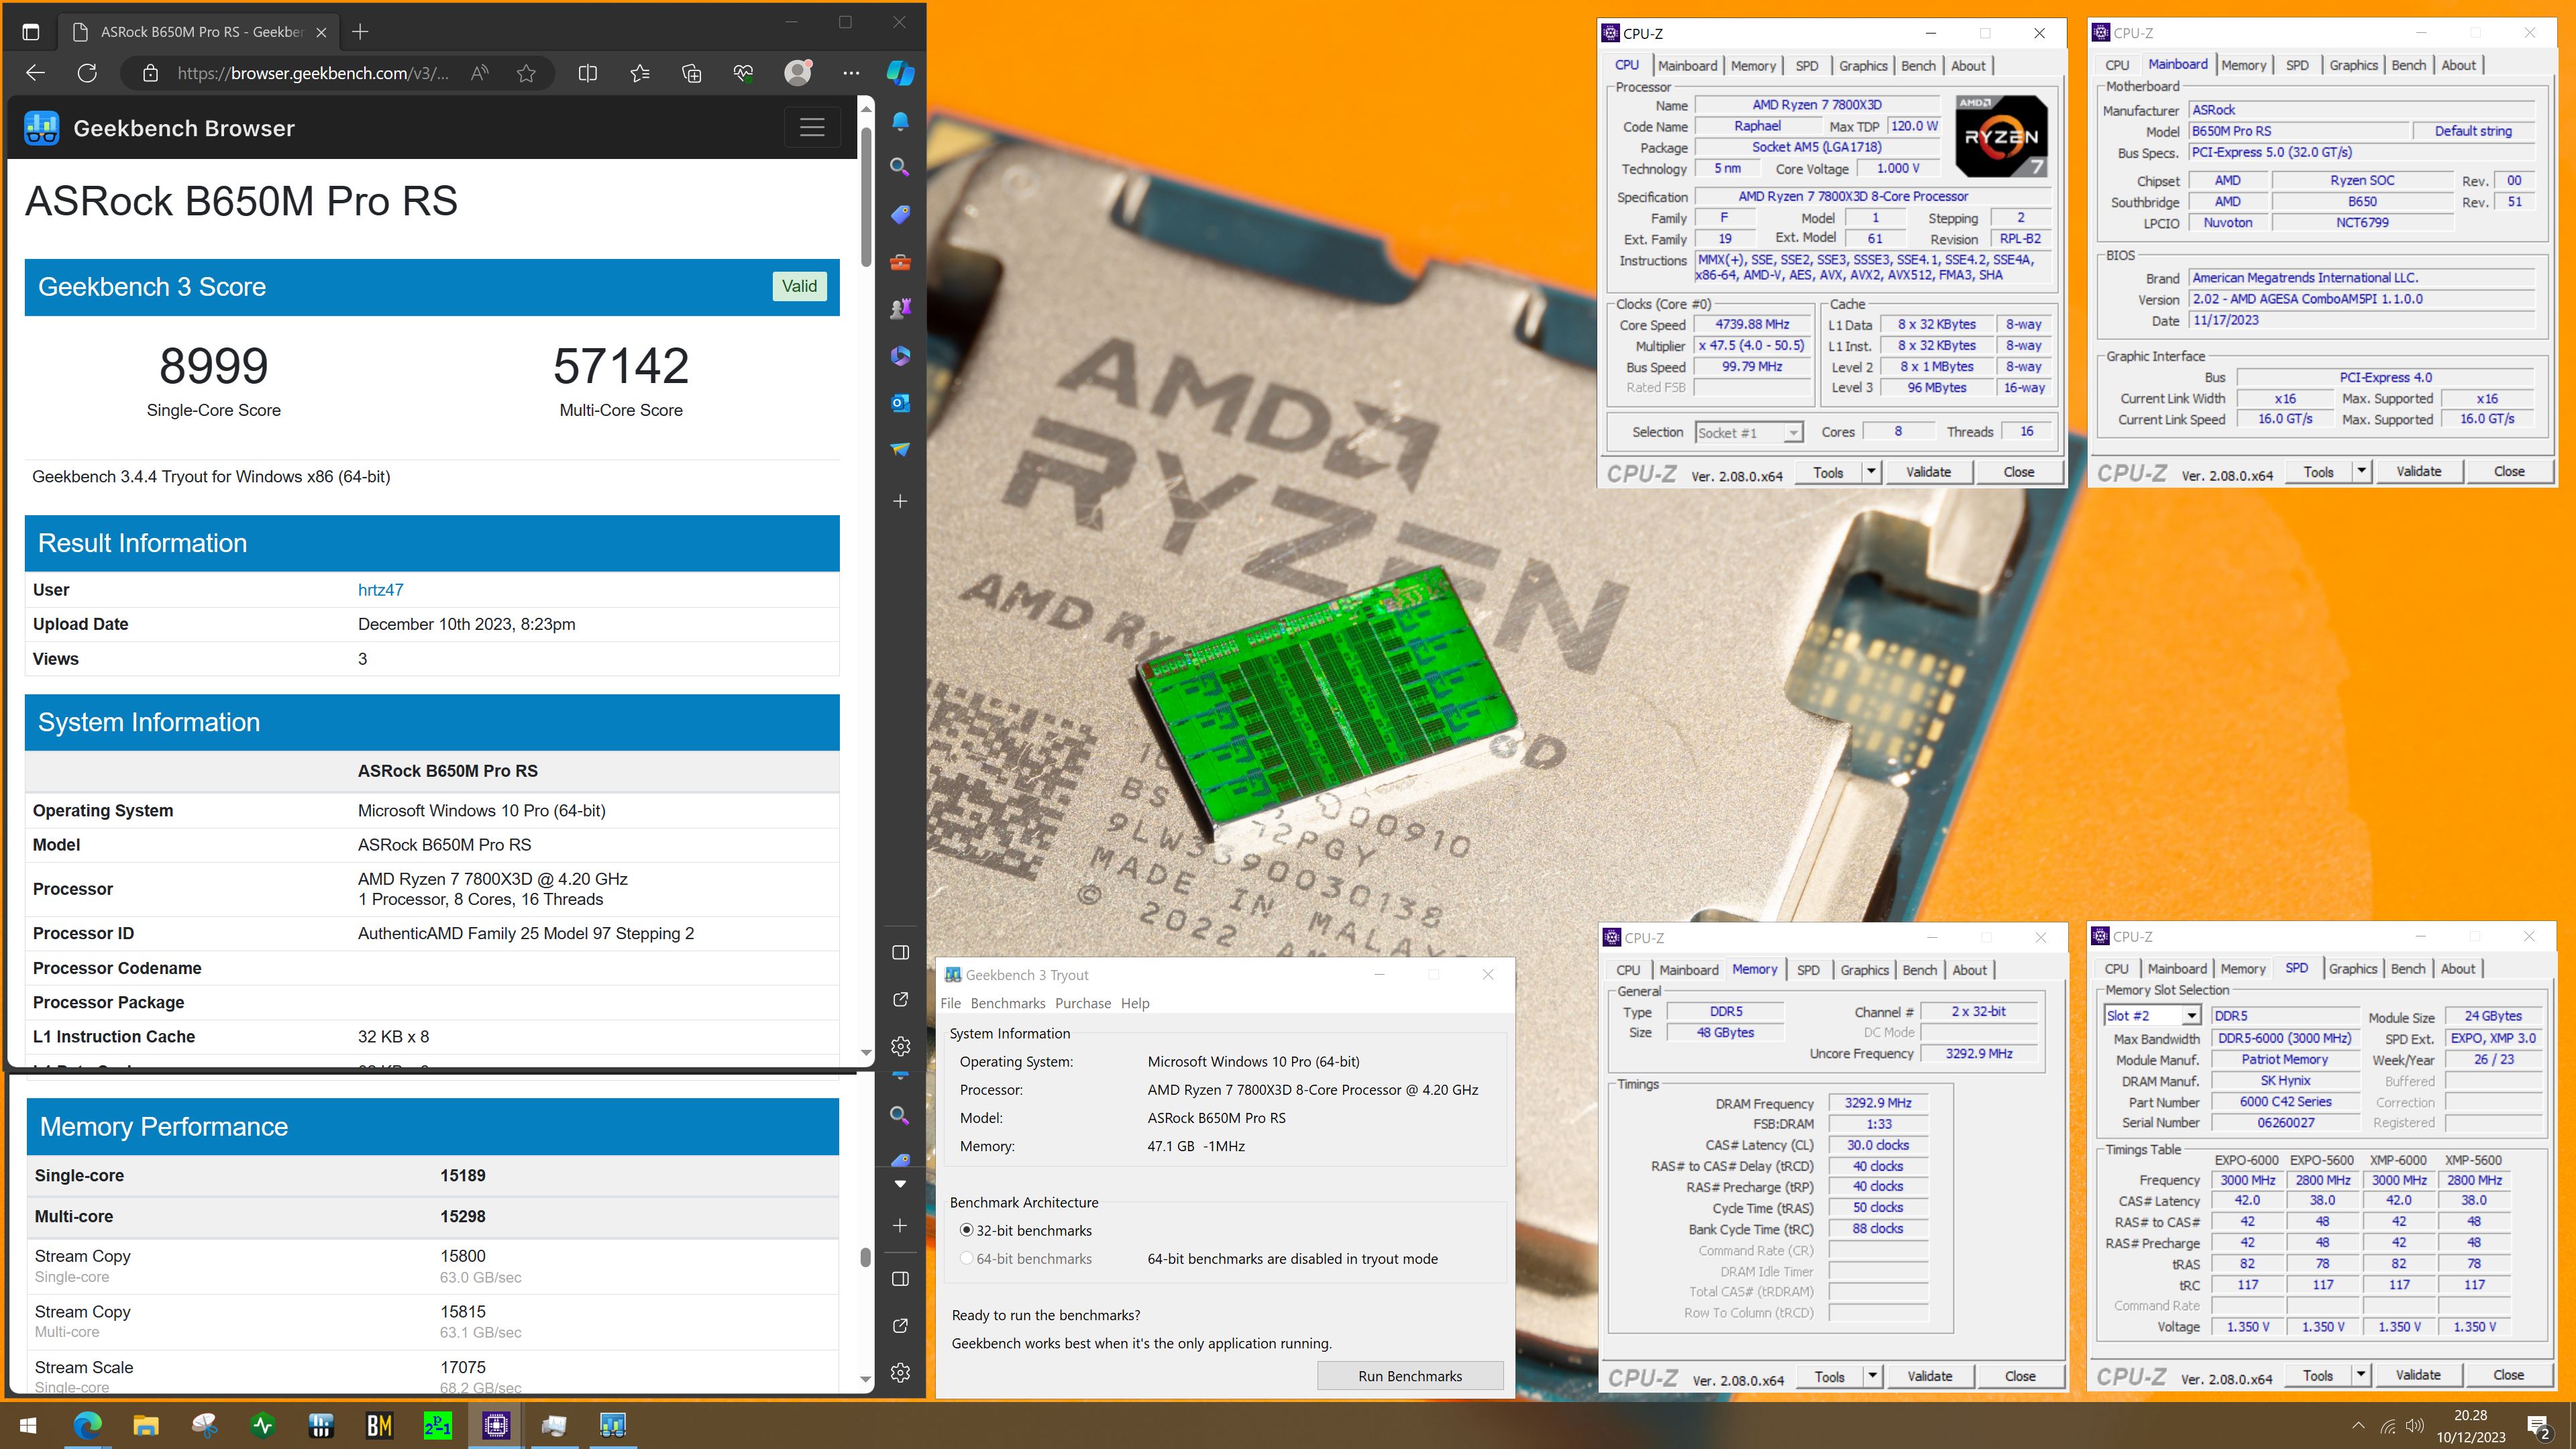Open the Read aloud icon in the address bar
The height and width of the screenshot is (1449, 2576).
click(x=480, y=72)
